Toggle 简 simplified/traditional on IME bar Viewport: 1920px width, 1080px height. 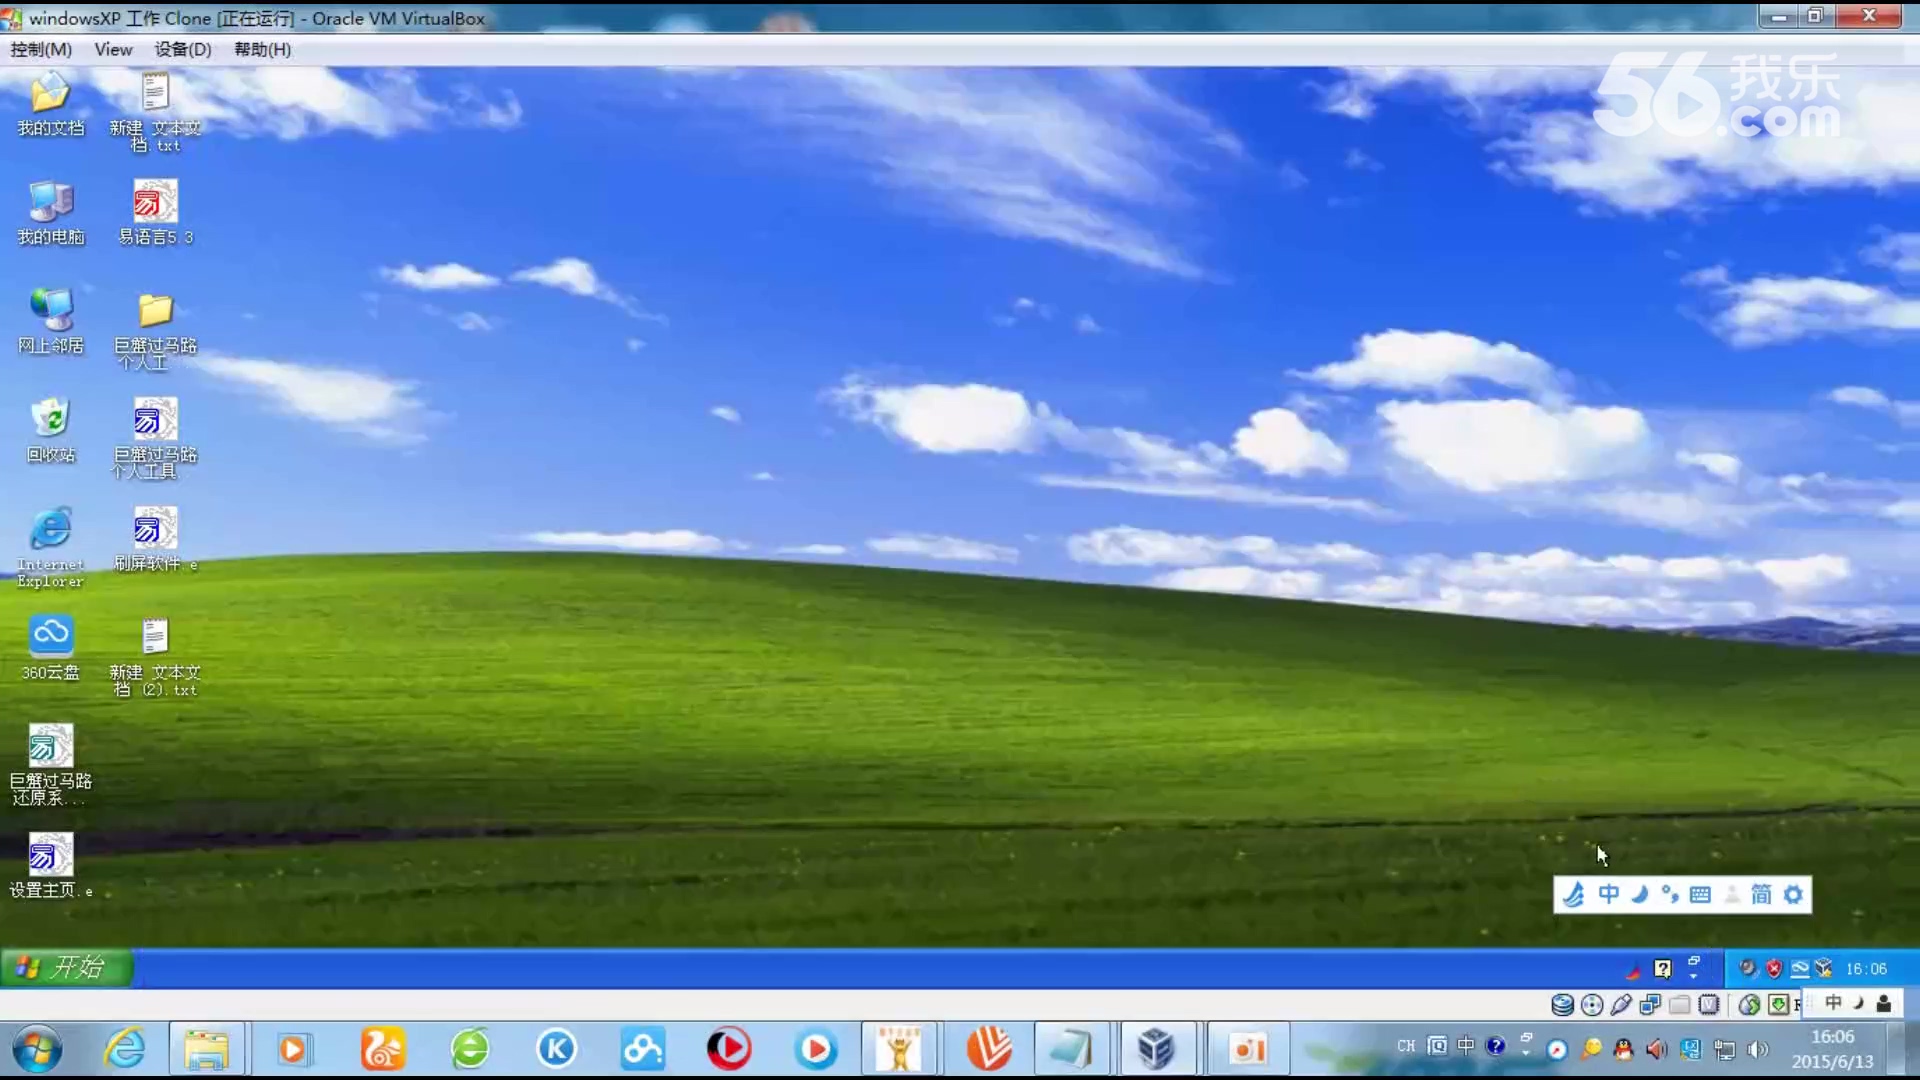[1761, 894]
